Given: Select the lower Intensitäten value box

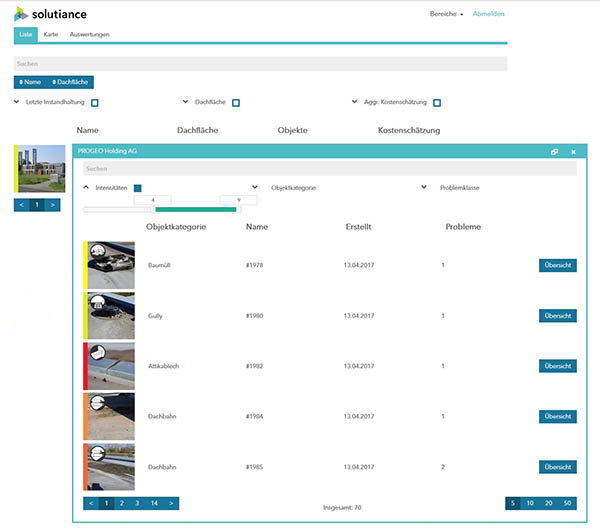Looking at the screenshot, I should point(153,200).
